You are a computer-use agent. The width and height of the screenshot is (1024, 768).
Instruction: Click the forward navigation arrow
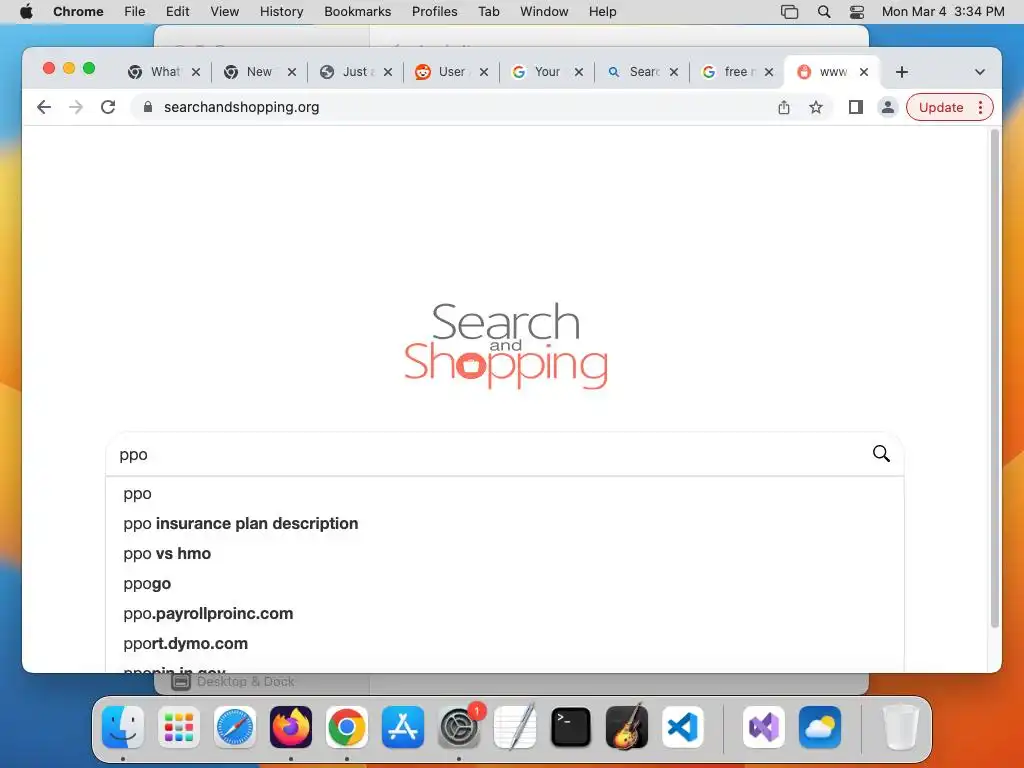[76, 107]
